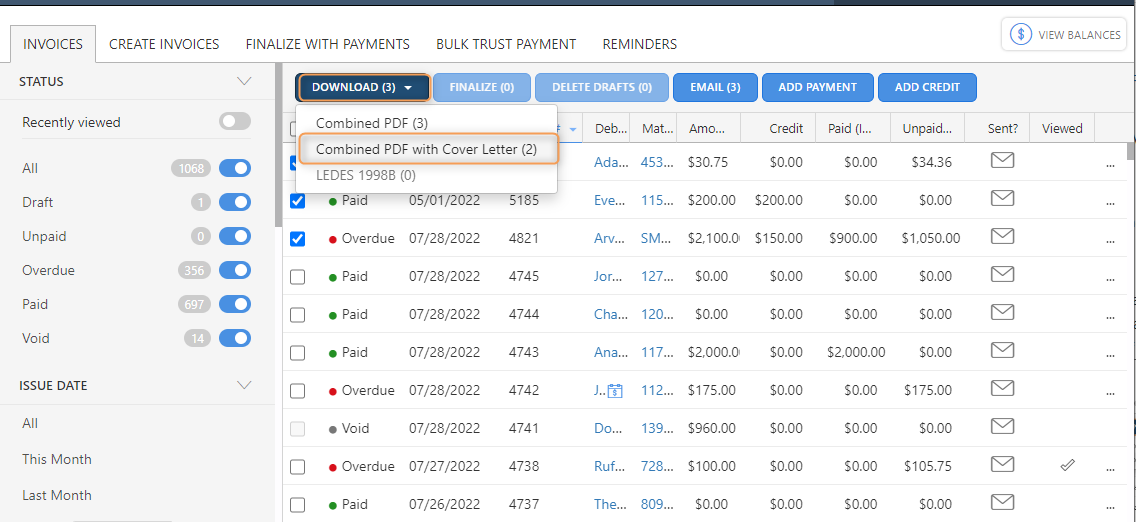
Task: Open the calendar icon on invoice 4742 debtor
Action: click(x=615, y=391)
